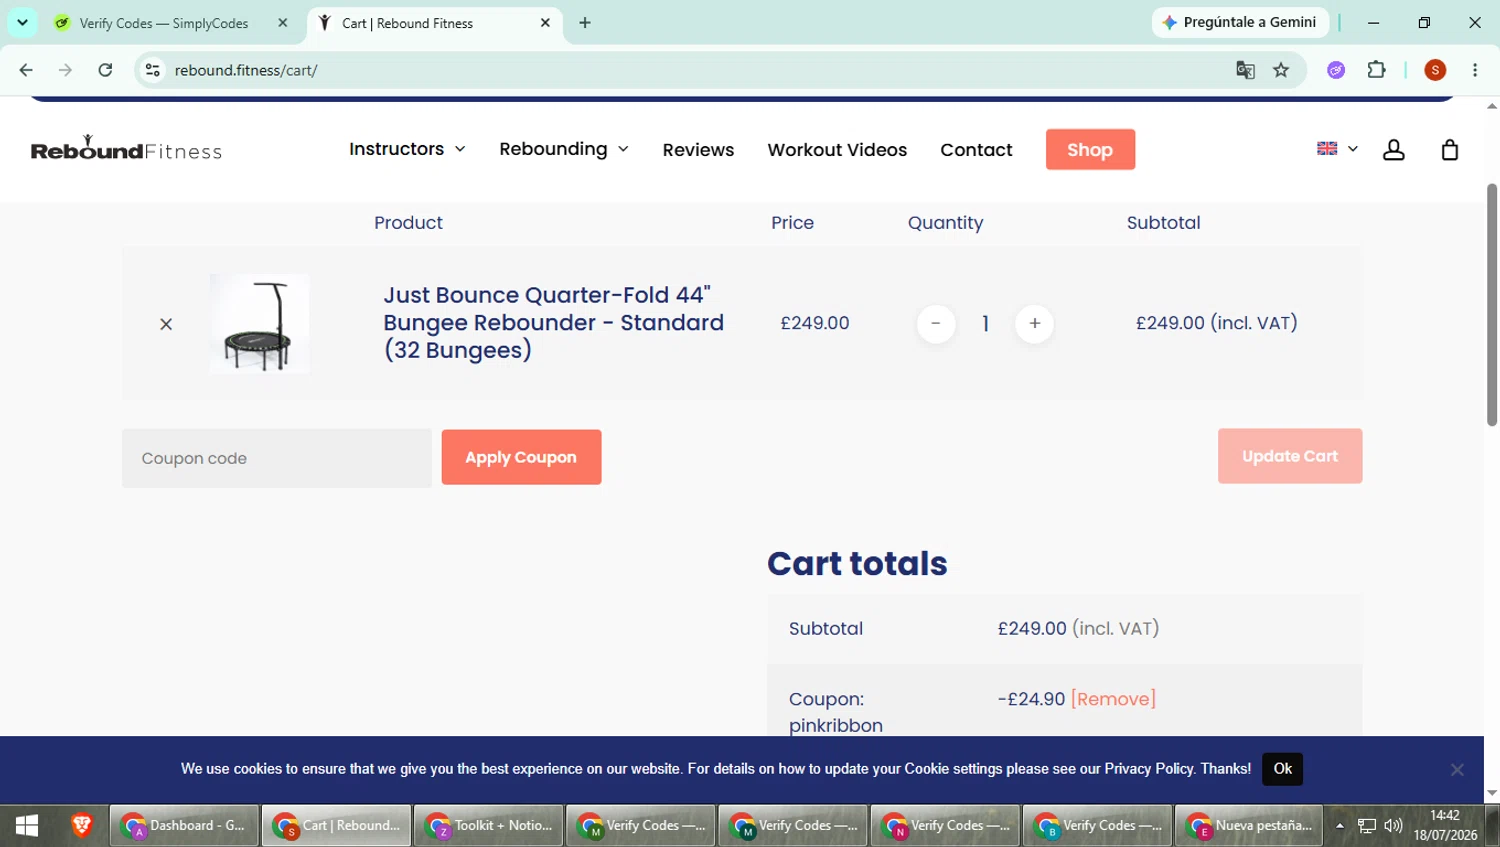Navigate to the Contact page
Screen dimensions: 1500x847
click(x=976, y=150)
